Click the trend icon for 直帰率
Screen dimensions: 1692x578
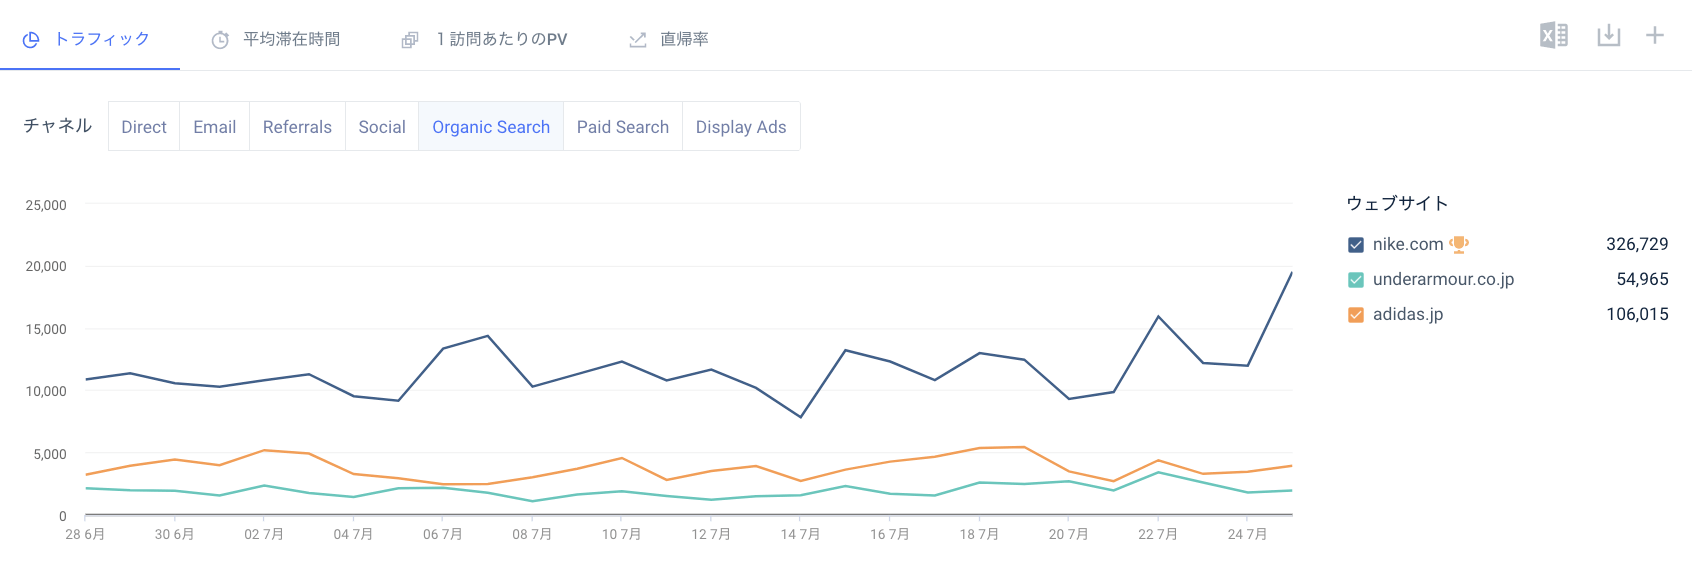pyautogui.click(x=637, y=40)
